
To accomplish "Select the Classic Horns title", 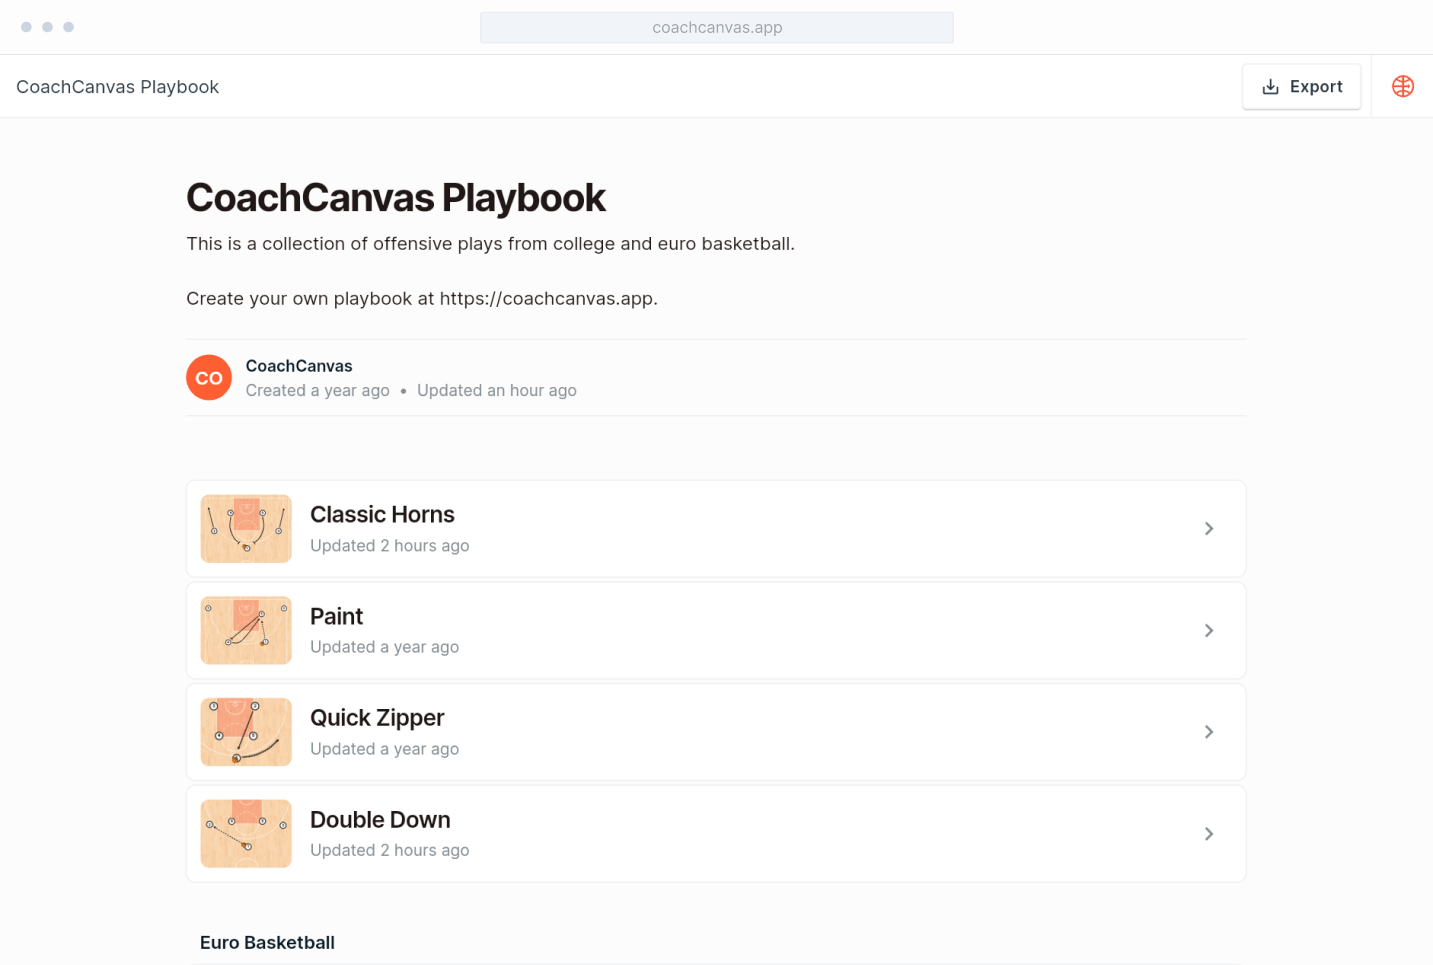I will point(382,515).
